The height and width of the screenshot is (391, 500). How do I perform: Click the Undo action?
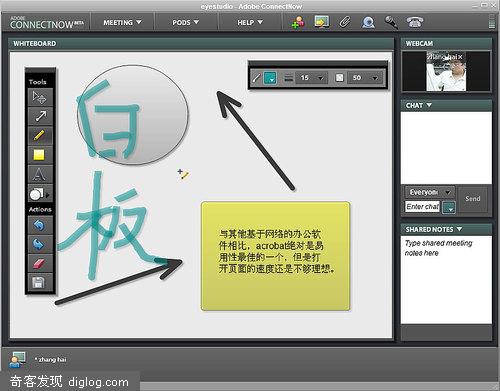pyautogui.click(x=40, y=225)
